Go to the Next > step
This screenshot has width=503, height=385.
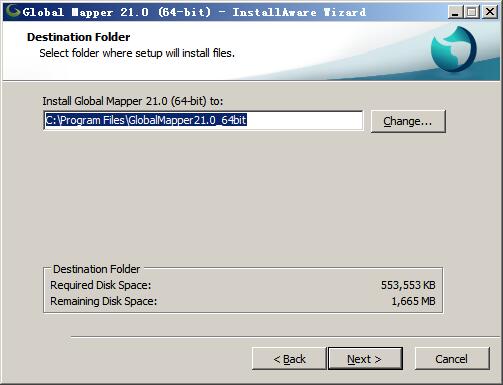pos(365,359)
